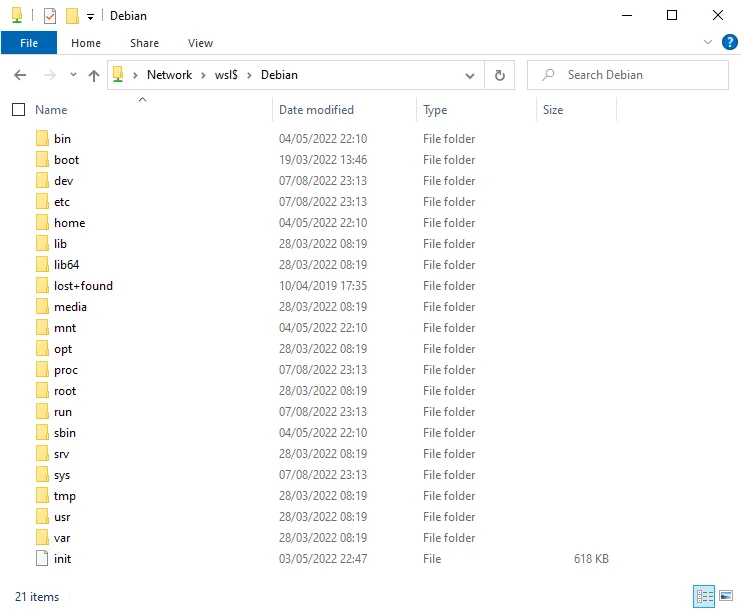Screen dimensions: 742x609
Task: Click the Properties quick access icon
Action: [x=50, y=16]
